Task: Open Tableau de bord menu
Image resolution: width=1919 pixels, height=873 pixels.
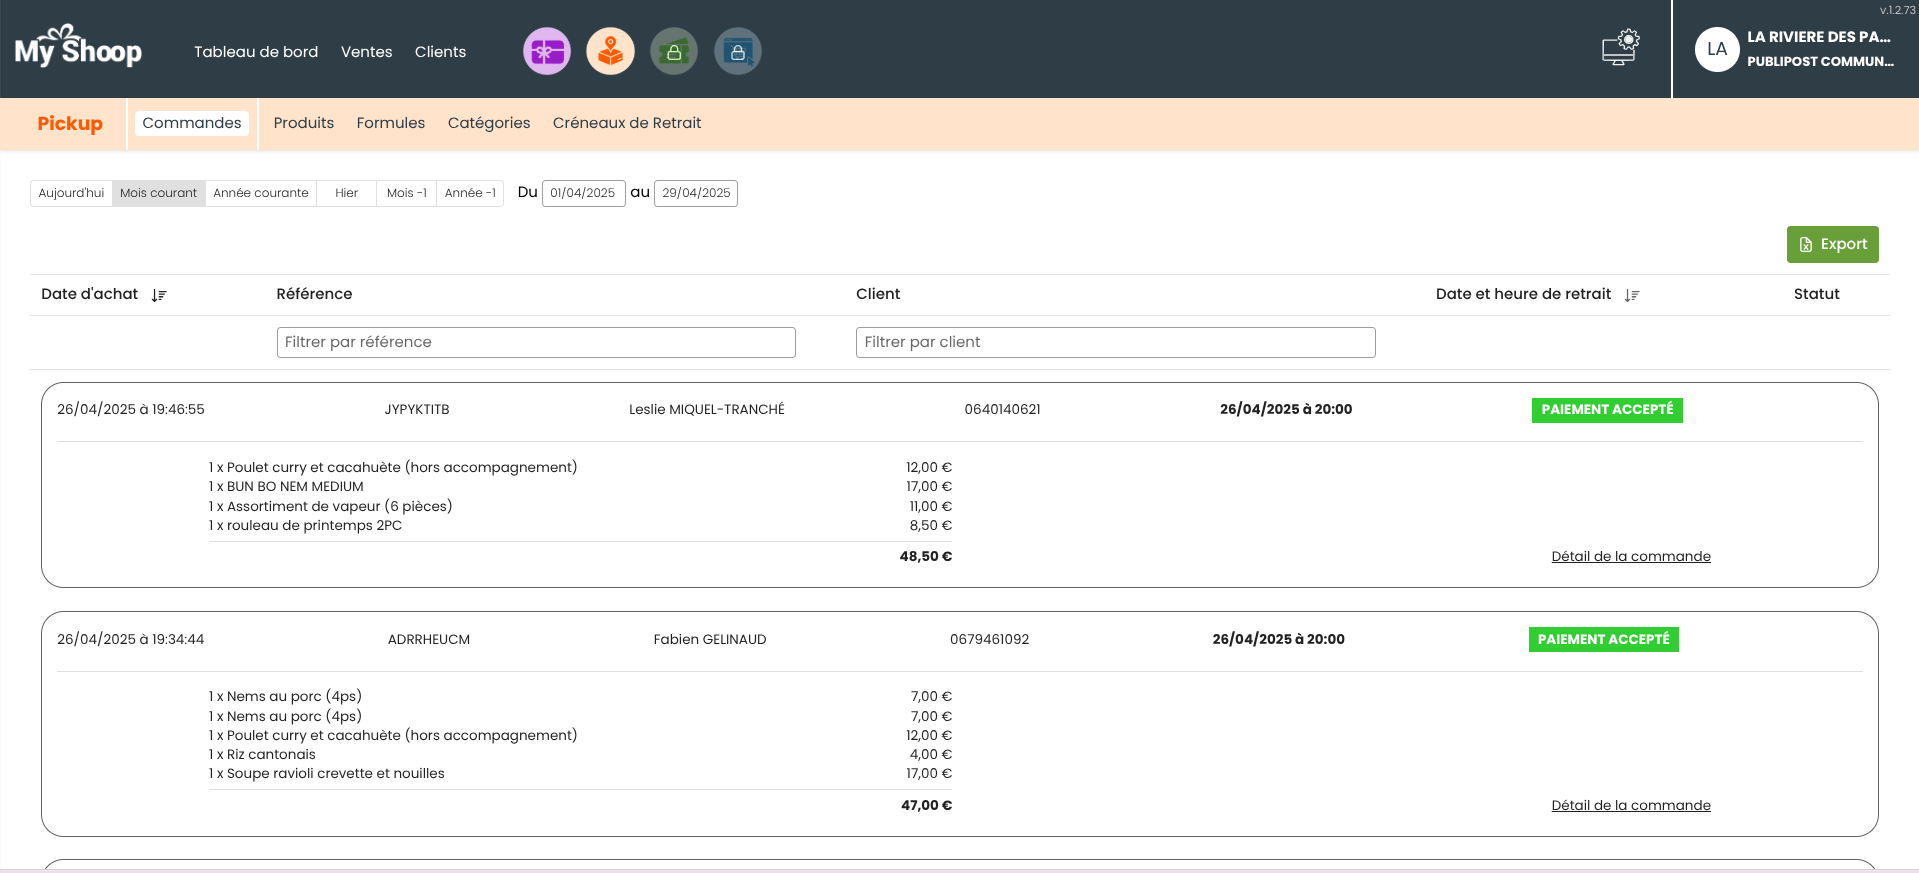Action: (x=256, y=52)
